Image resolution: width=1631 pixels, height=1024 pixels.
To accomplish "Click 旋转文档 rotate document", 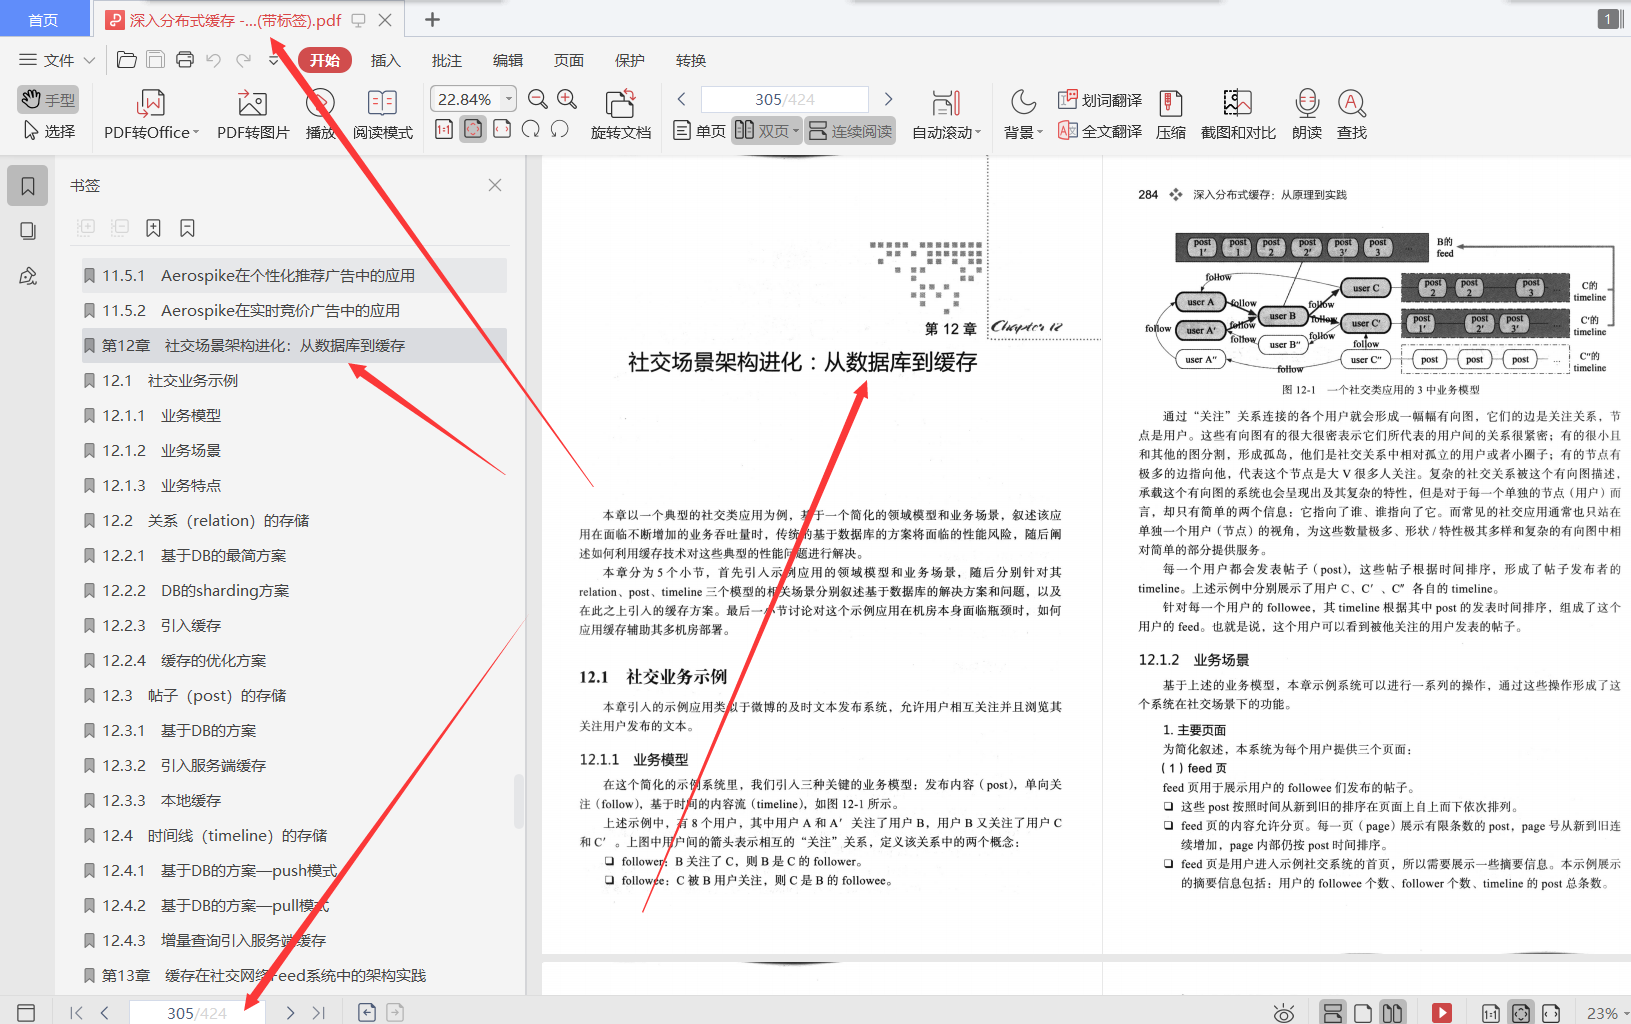I will pos(620,115).
